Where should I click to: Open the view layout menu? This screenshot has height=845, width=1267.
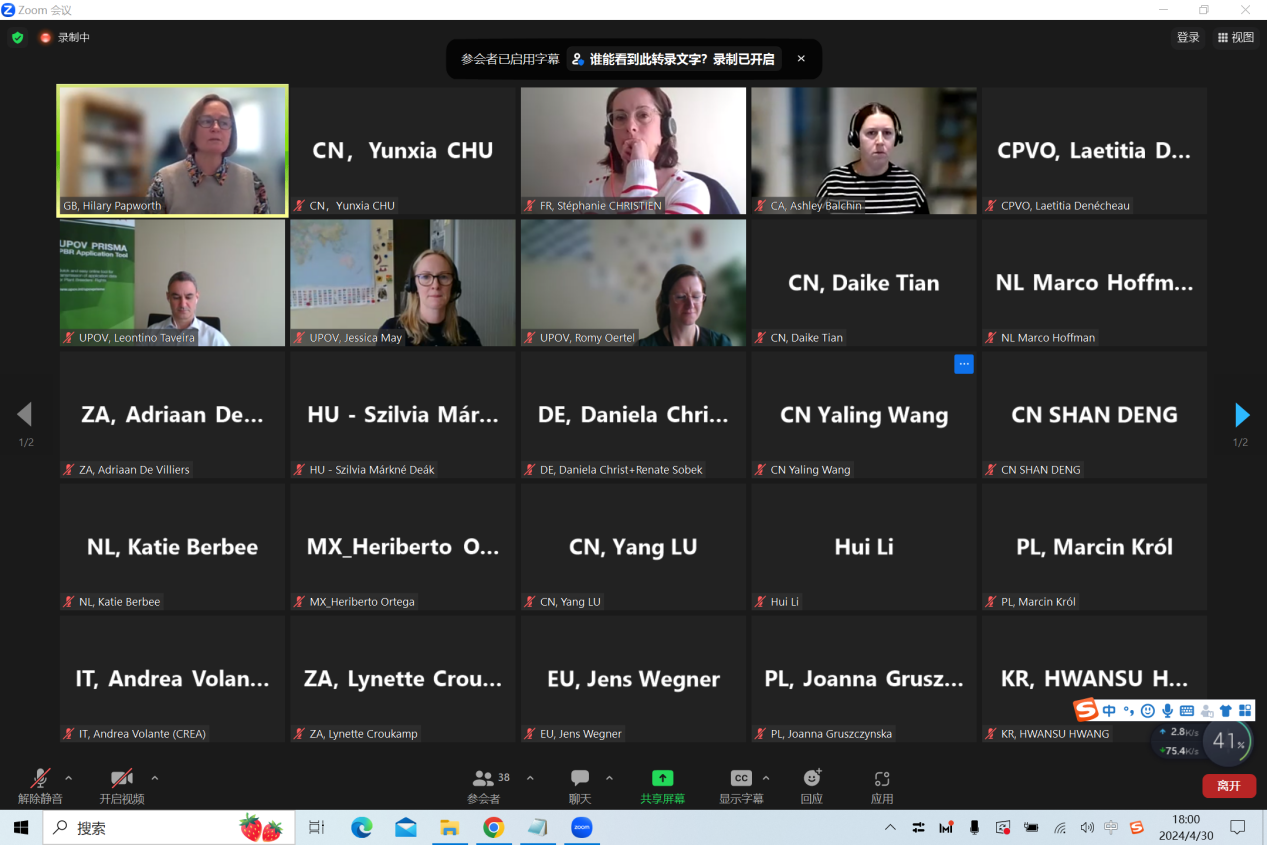pos(1235,38)
